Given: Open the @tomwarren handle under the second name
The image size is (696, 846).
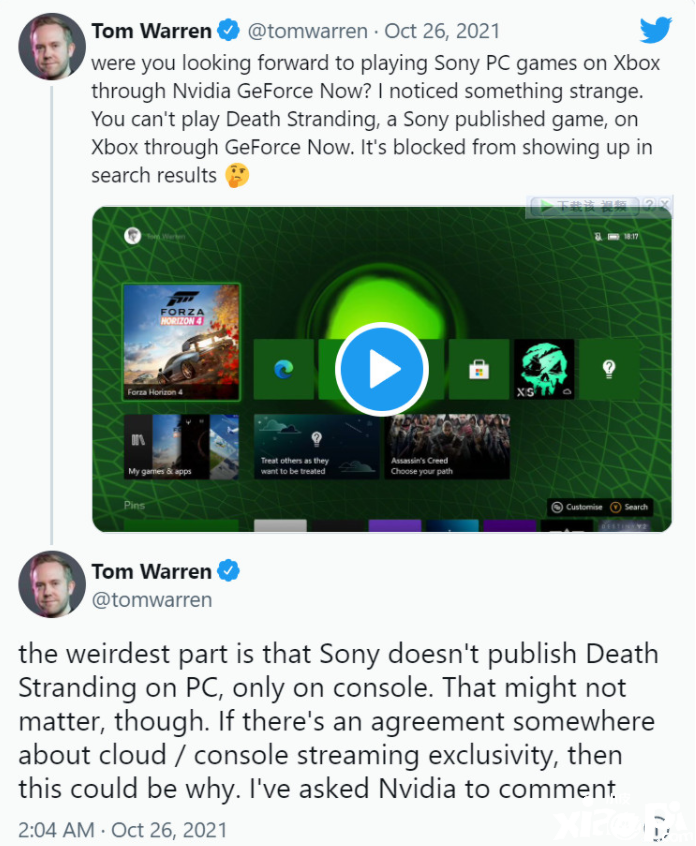Looking at the screenshot, I should point(152,600).
